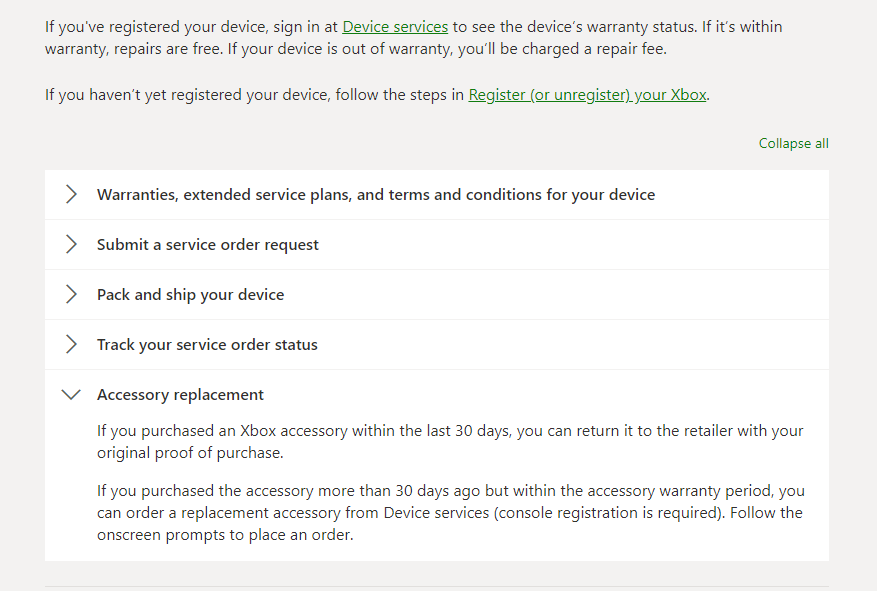Expand the Pack and ship your device heading
The height and width of the screenshot is (591, 877).
point(190,295)
